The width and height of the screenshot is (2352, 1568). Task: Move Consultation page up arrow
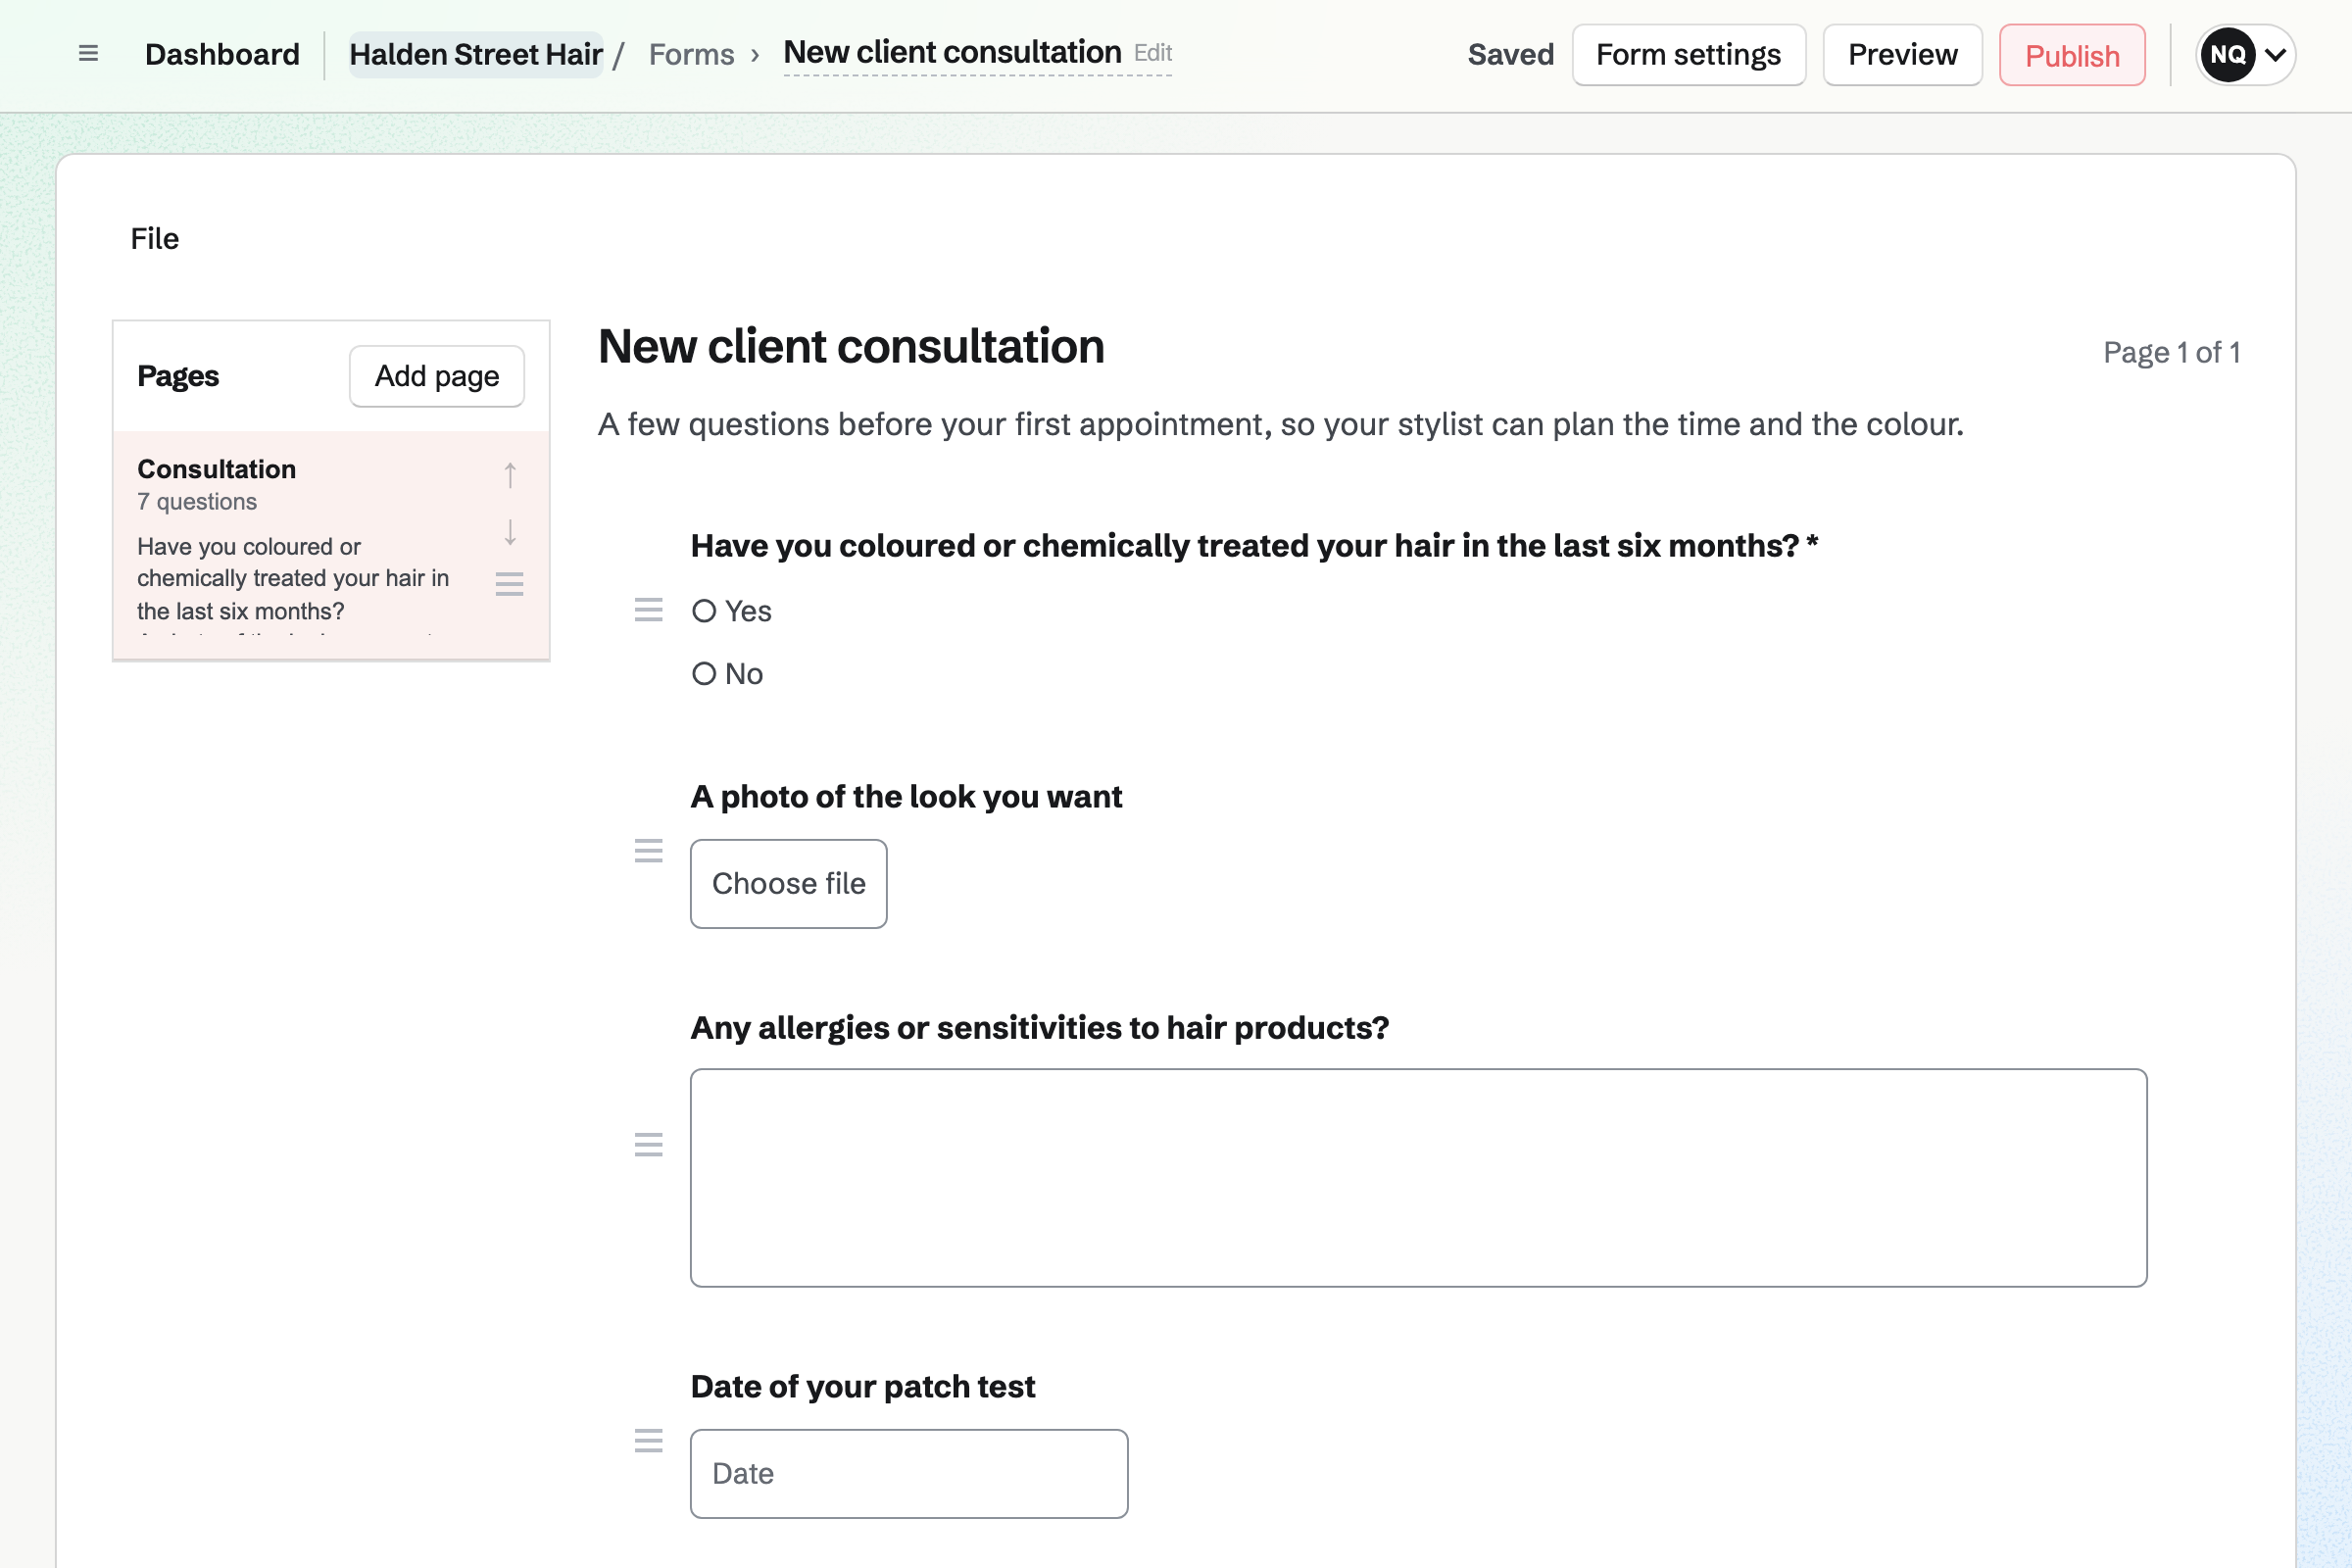[510, 475]
